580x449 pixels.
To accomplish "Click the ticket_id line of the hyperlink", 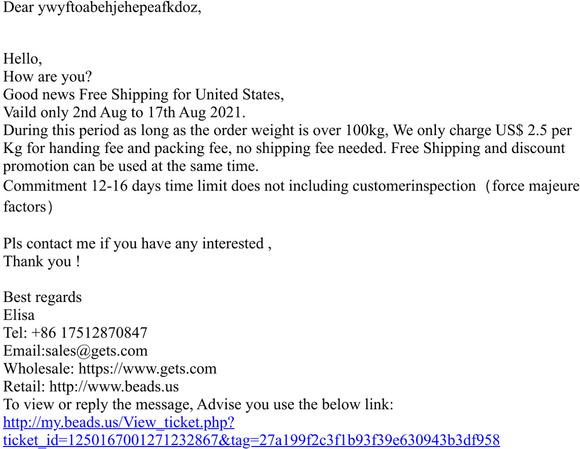I will pos(252,440).
